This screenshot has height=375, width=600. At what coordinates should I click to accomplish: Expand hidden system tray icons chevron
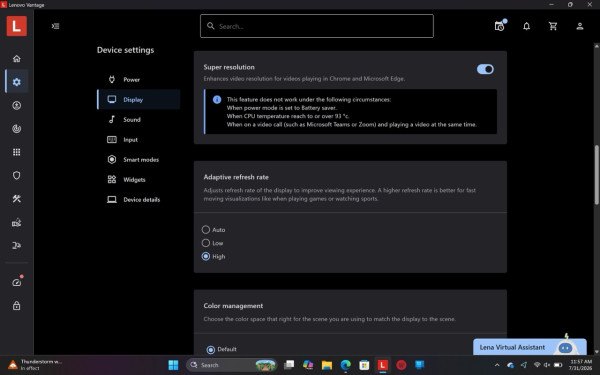497,365
